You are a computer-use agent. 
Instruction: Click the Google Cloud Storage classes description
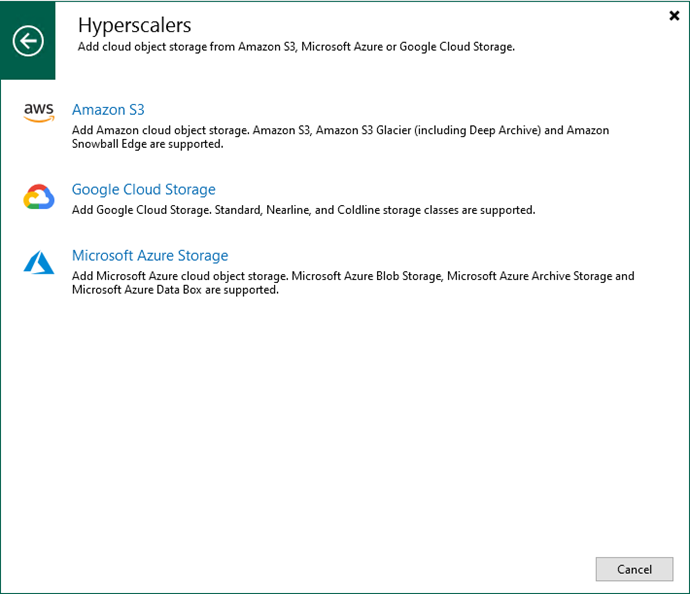point(303,210)
